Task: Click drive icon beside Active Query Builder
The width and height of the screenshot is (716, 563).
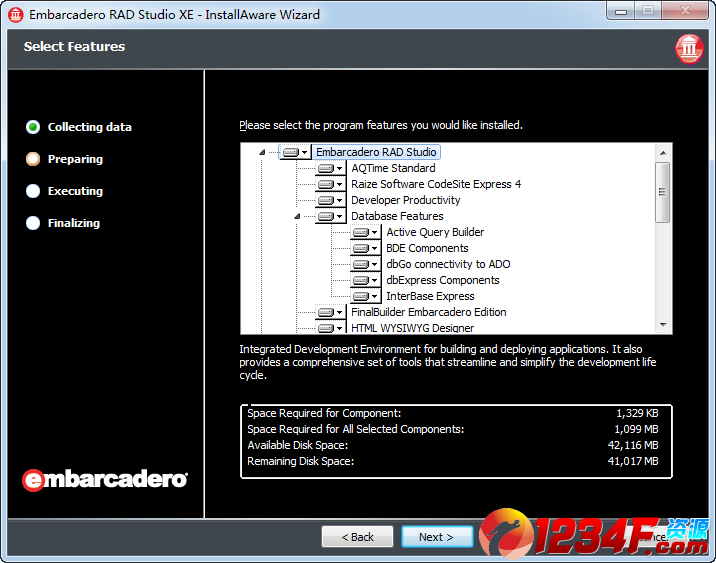Action: coord(360,232)
